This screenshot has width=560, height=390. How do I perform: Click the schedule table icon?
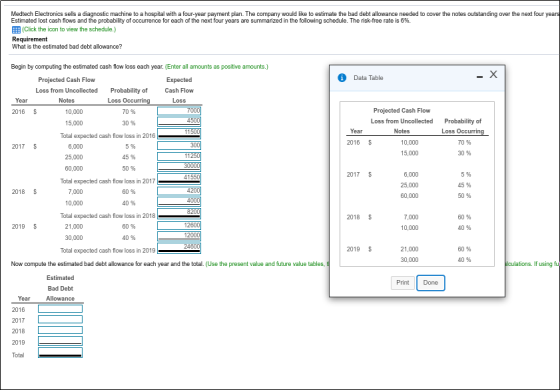16,30
